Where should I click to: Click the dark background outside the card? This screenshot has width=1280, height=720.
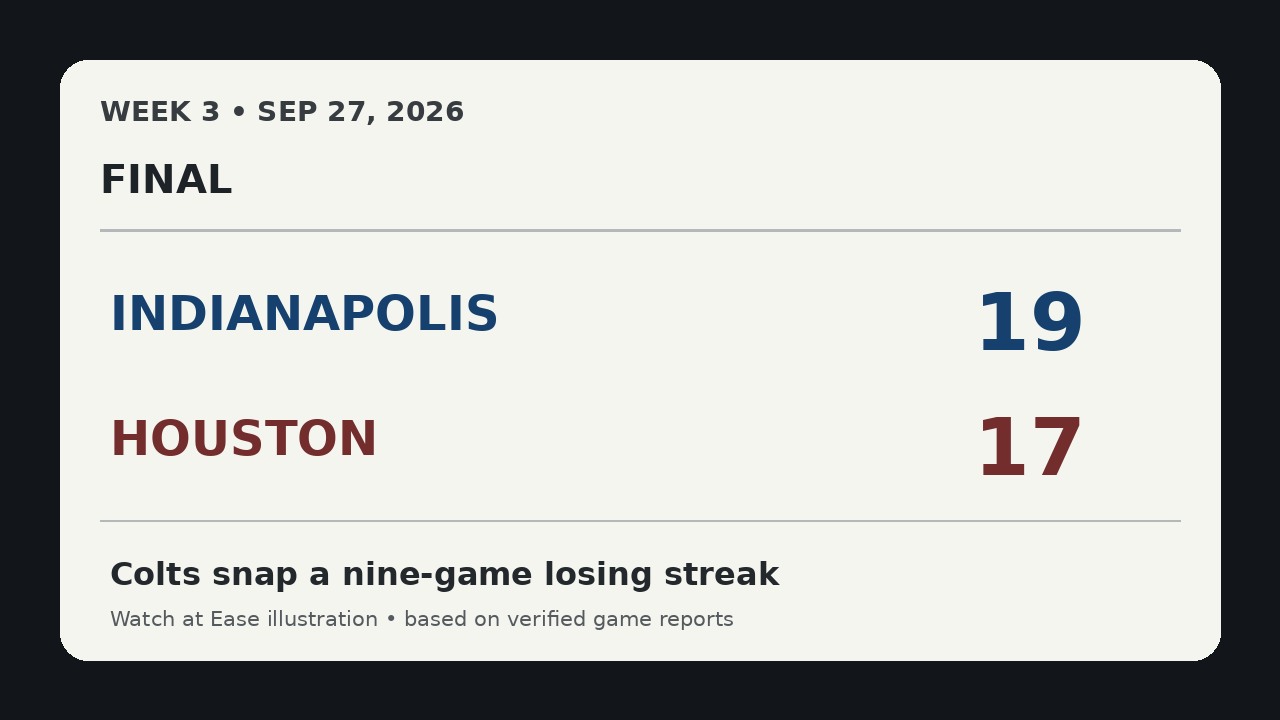pos(640,28)
